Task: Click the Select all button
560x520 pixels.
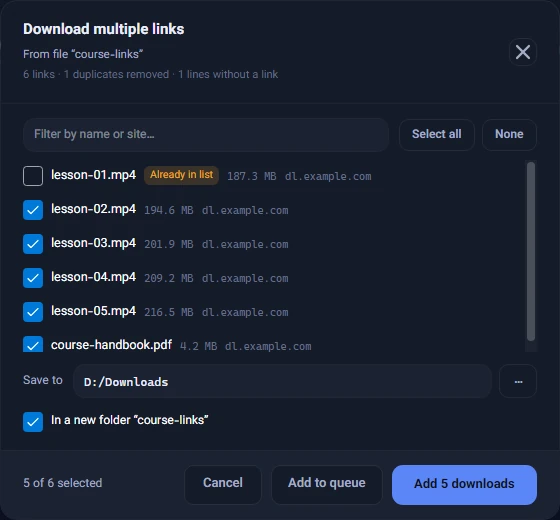Action: (436, 135)
